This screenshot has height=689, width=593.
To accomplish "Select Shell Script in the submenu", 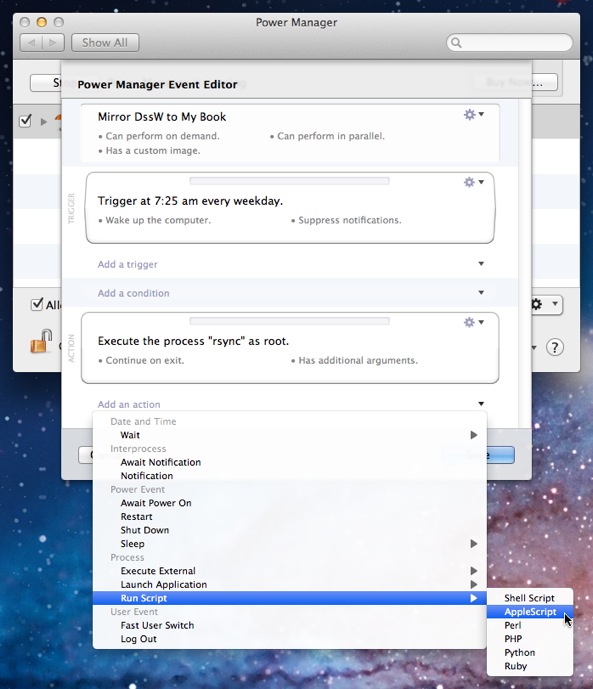I will [530, 598].
